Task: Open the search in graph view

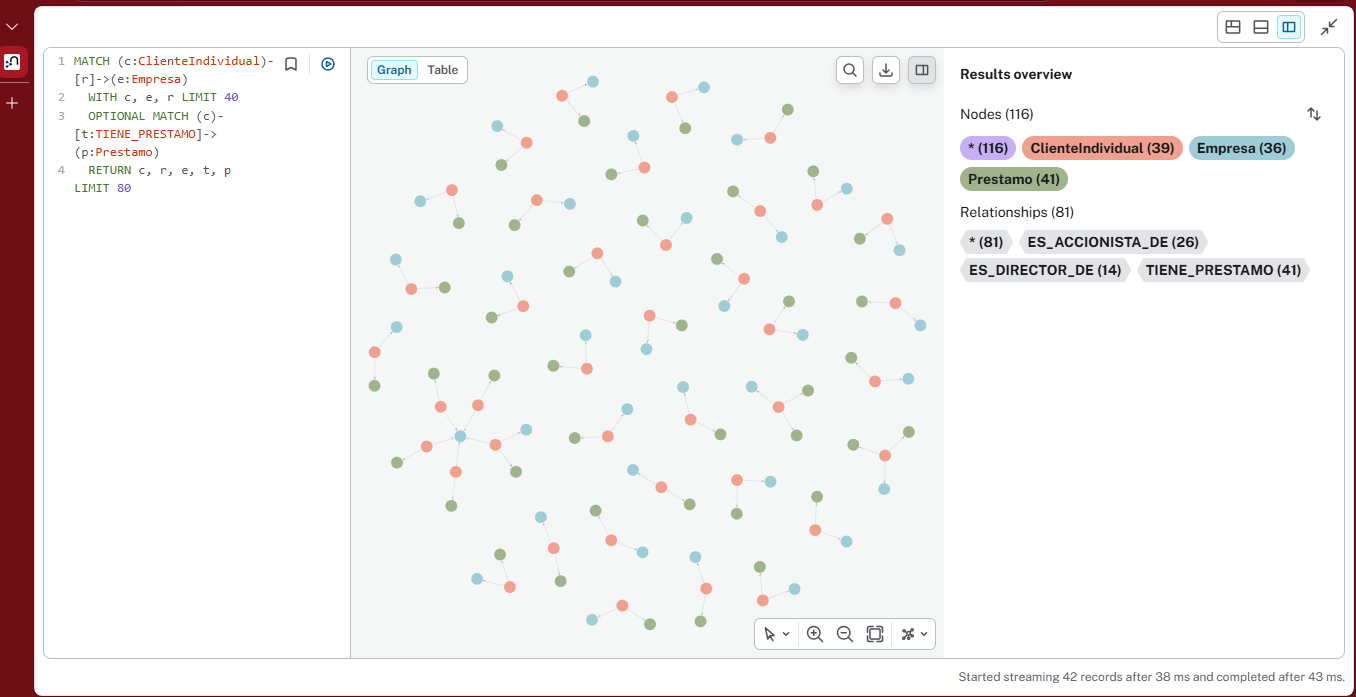Action: point(850,70)
